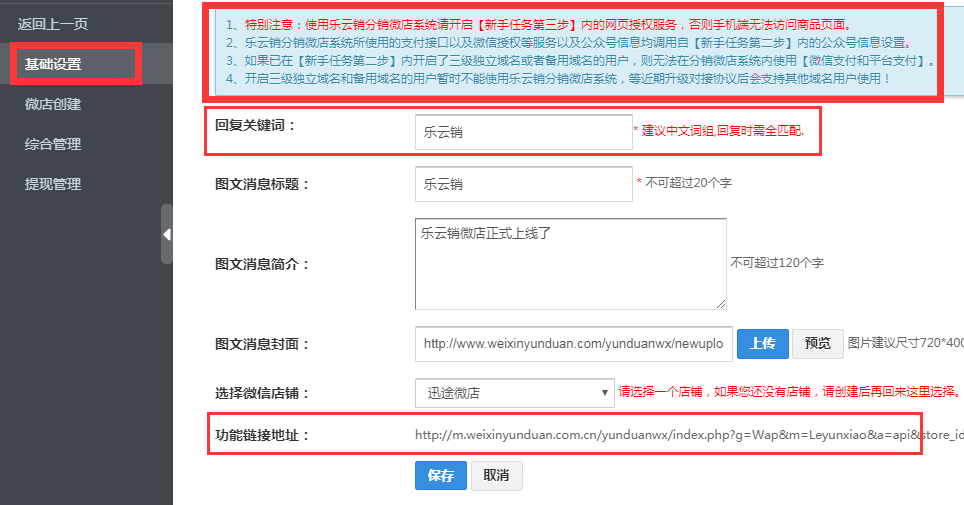Click the 选择微信店铺 field label
The height and width of the screenshot is (505, 964).
pos(263,393)
